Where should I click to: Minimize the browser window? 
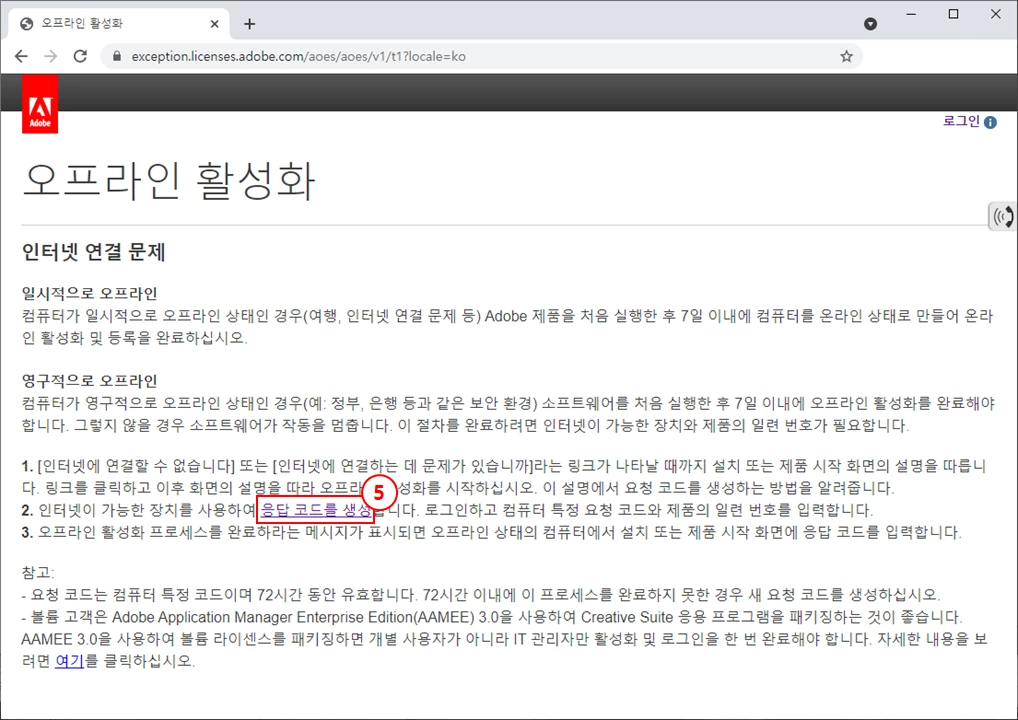912,14
